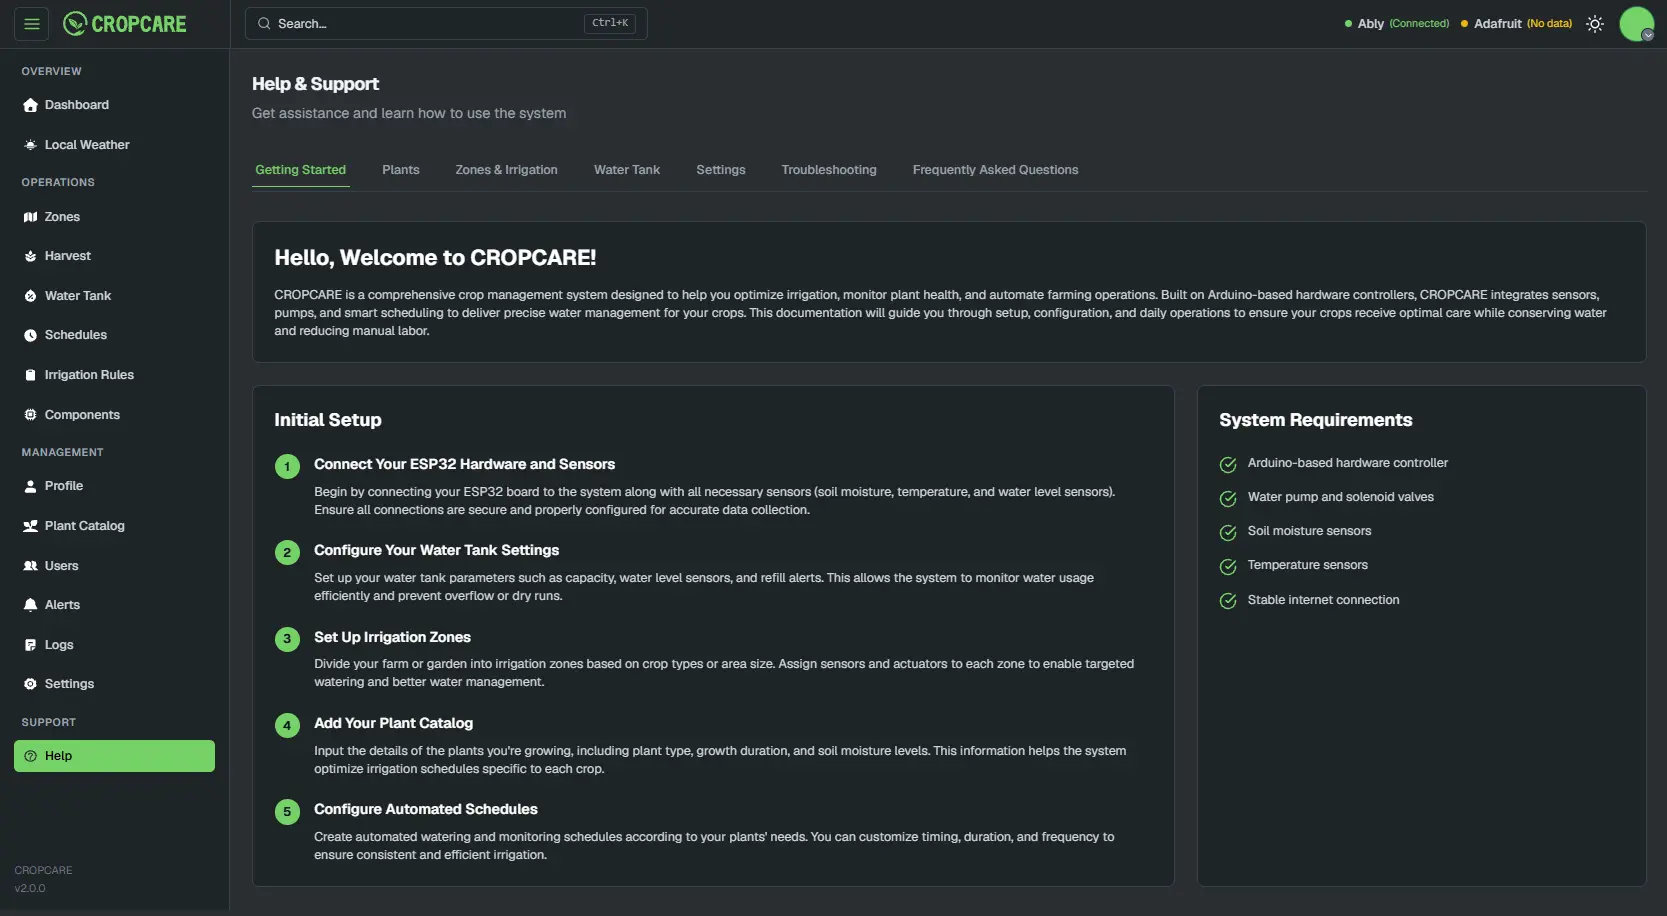Toggle light theme with sun icon
This screenshot has width=1667, height=916.
coord(1595,24)
